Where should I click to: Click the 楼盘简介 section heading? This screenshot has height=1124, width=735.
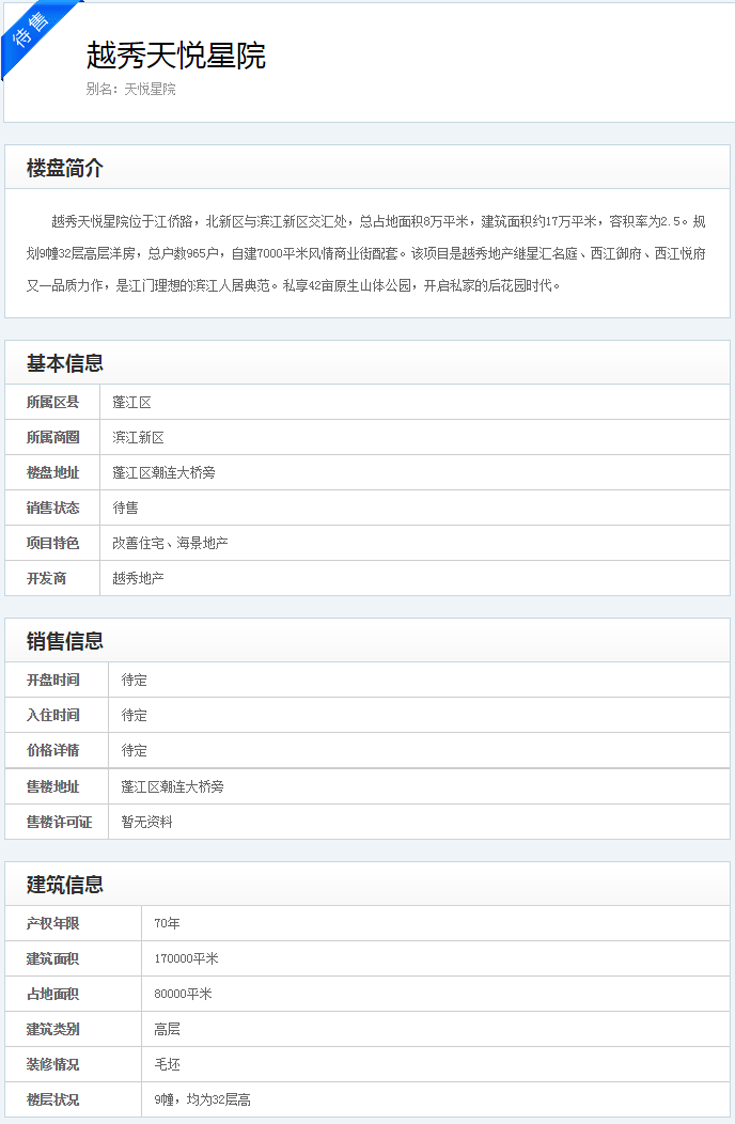[x=65, y=168]
